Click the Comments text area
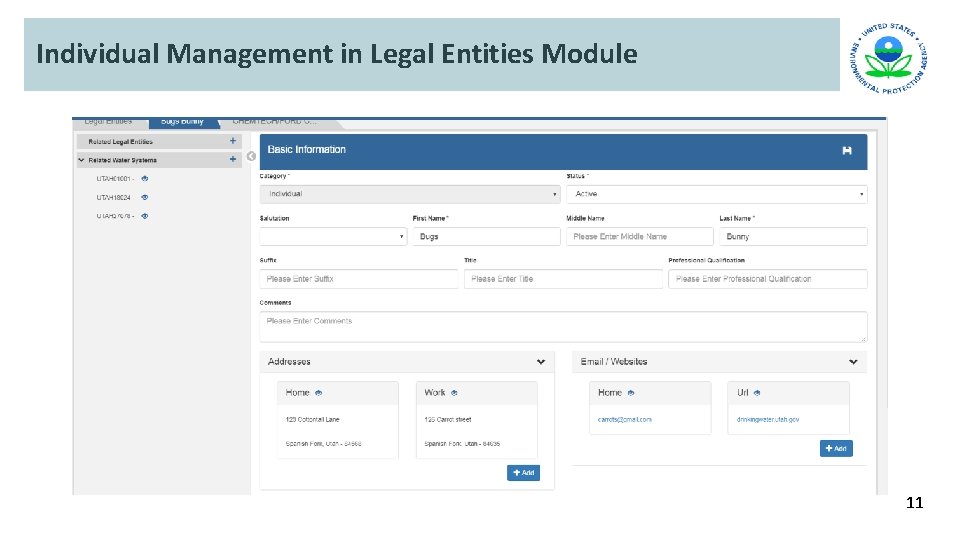This screenshot has height=540, width=960. (x=563, y=327)
